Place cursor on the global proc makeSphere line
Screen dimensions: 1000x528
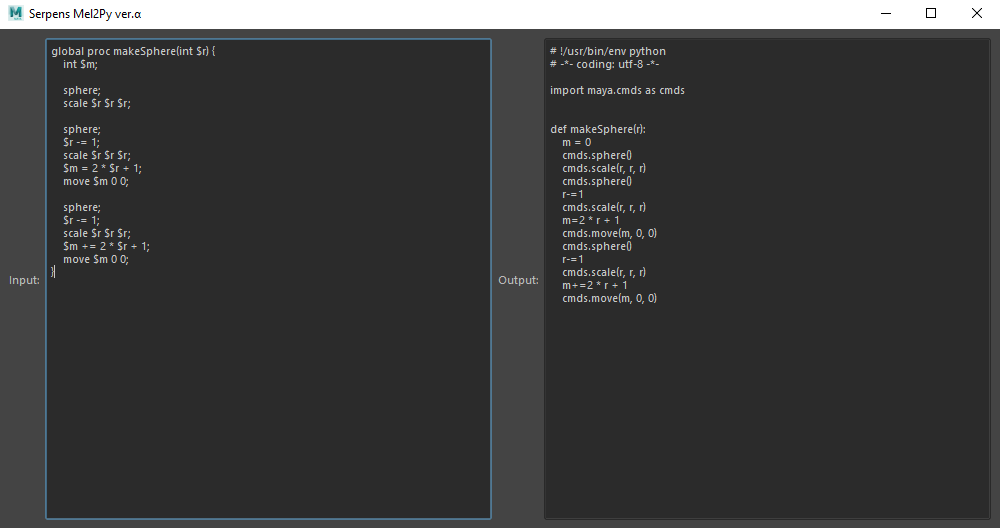tap(132, 51)
